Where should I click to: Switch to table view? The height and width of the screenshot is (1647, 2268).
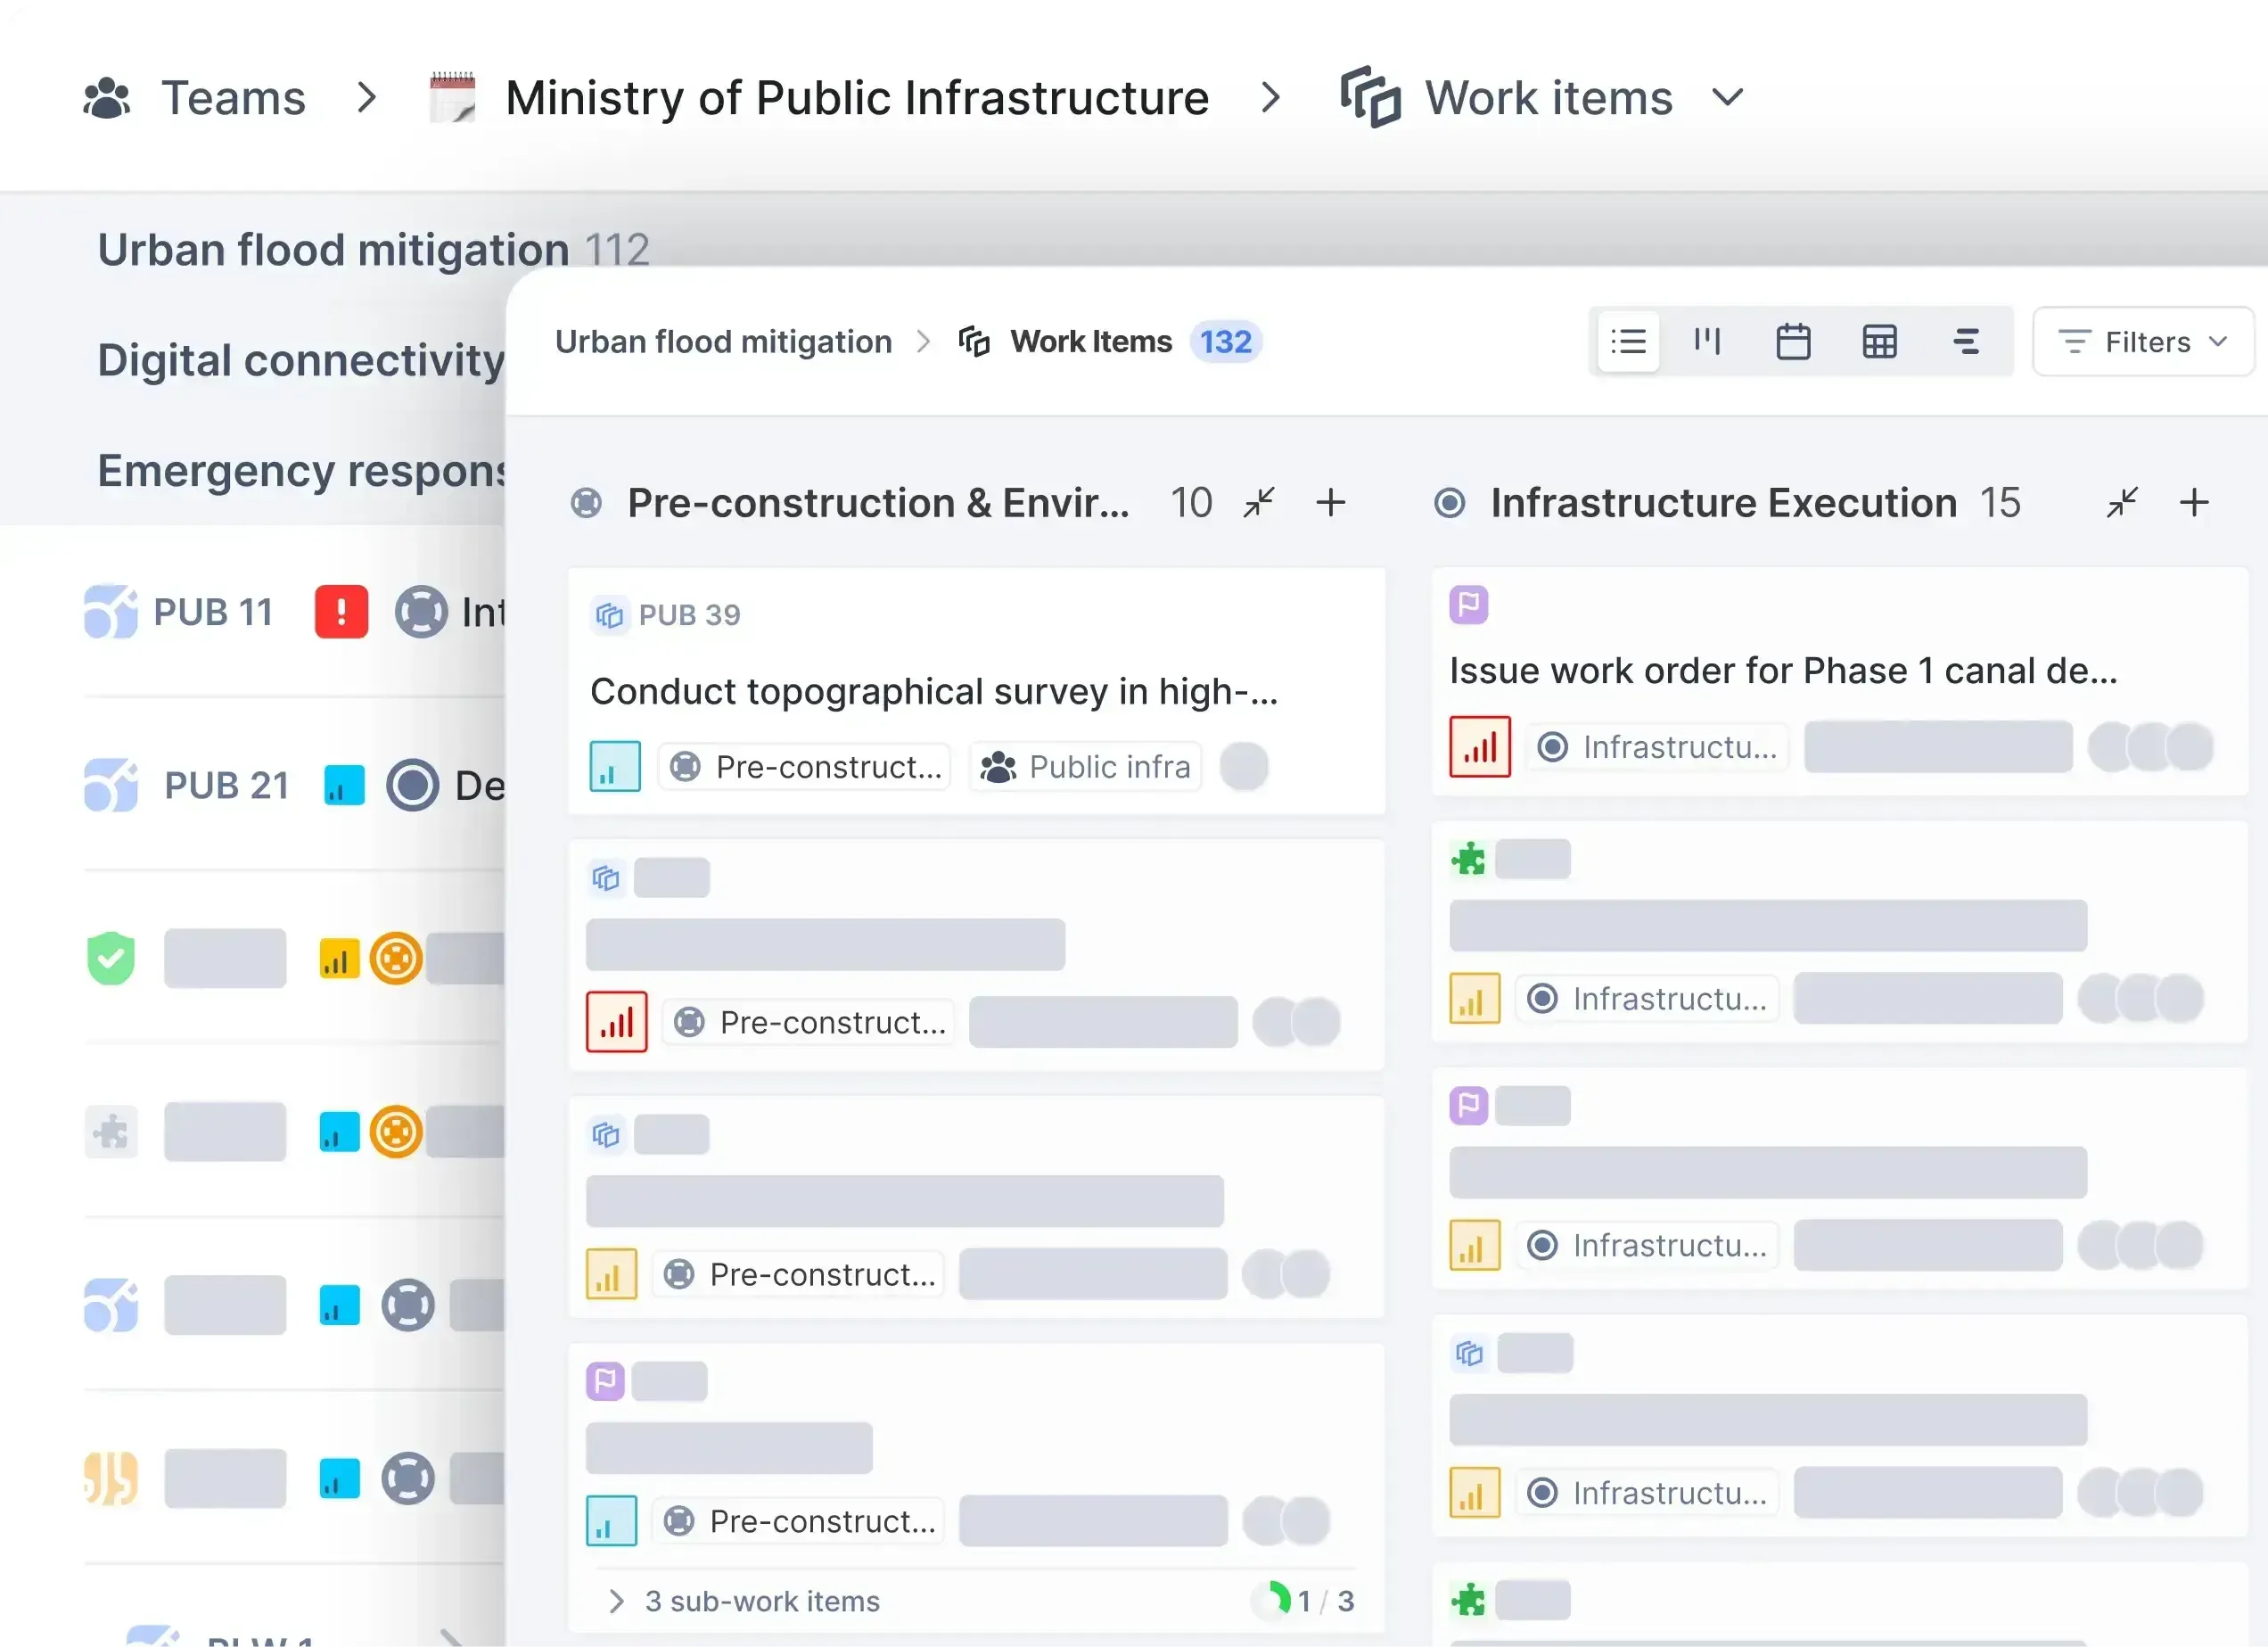[1879, 341]
